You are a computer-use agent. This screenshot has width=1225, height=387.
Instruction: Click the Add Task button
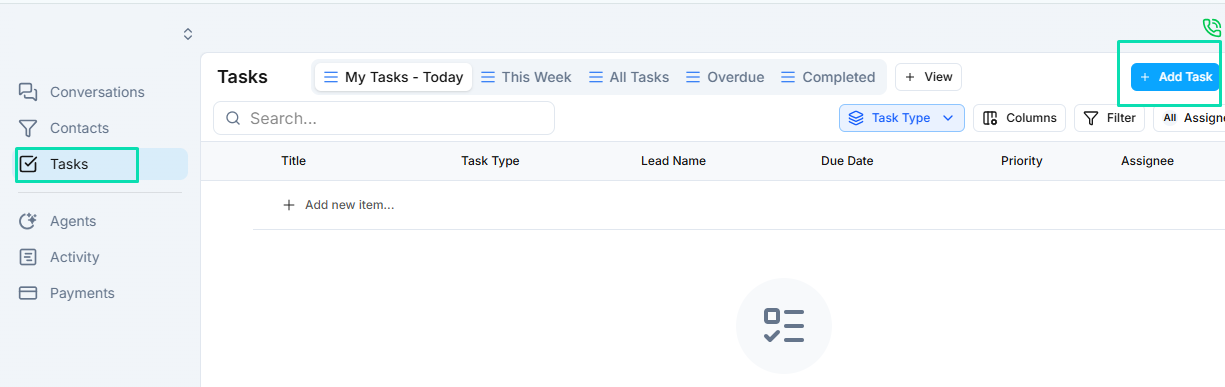pyautogui.click(x=1175, y=77)
